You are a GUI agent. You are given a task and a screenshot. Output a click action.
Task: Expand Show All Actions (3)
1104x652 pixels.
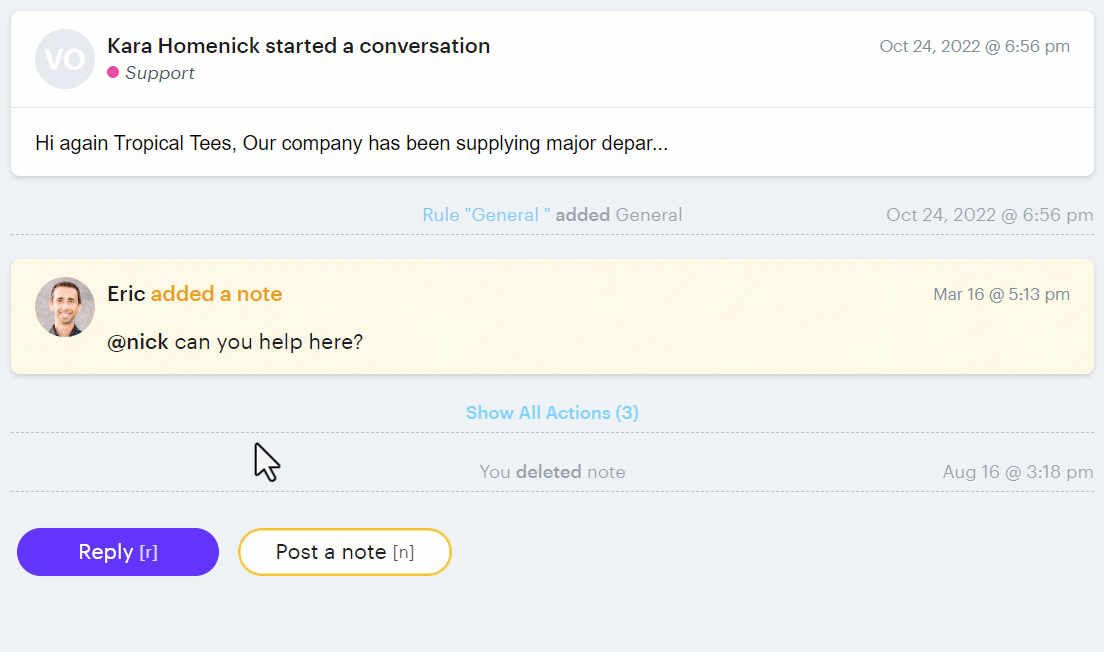point(552,413)
